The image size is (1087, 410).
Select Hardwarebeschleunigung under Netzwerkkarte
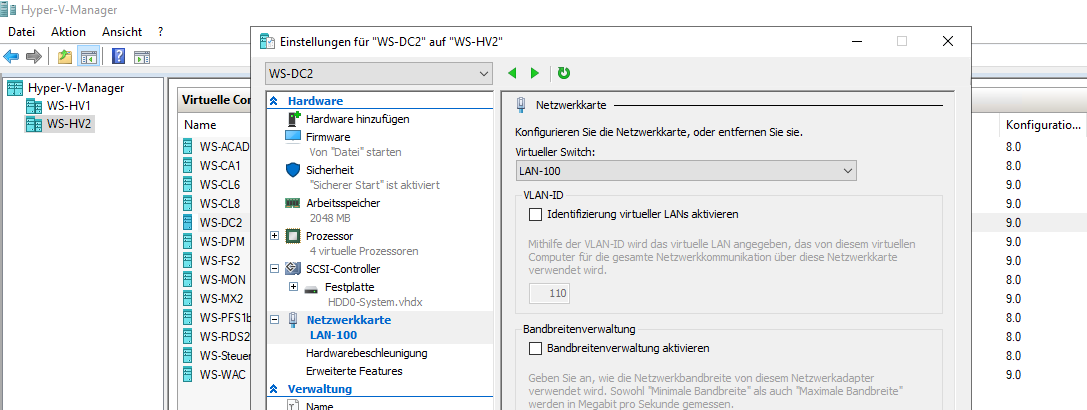(x=367, y=353)
